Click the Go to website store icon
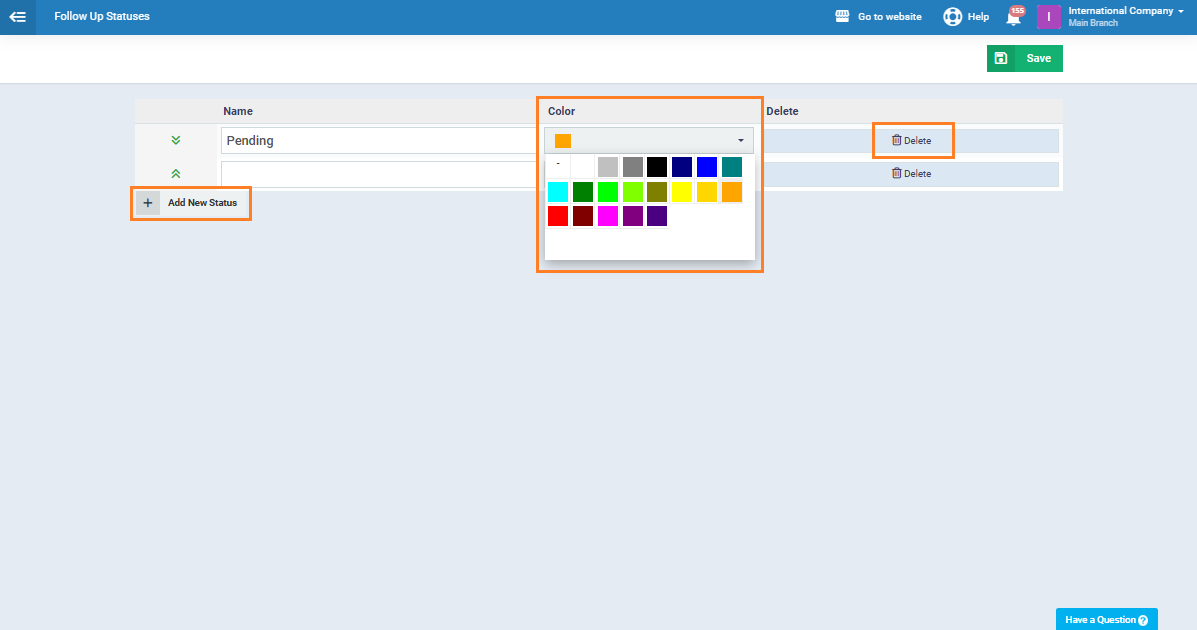The height and width of the screenshot is (630, 1197). click(x=843, y=17)
